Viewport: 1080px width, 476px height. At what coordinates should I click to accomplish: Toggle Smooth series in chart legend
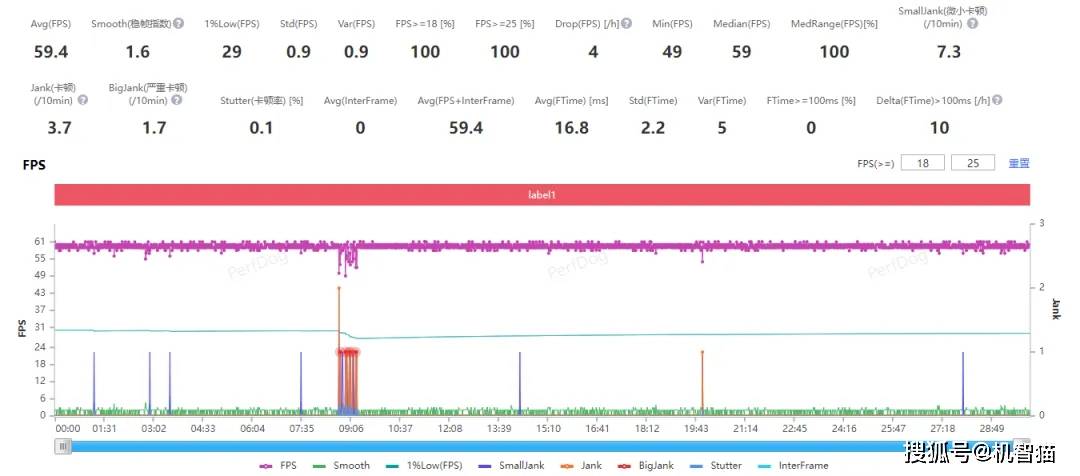pos(342,466)
